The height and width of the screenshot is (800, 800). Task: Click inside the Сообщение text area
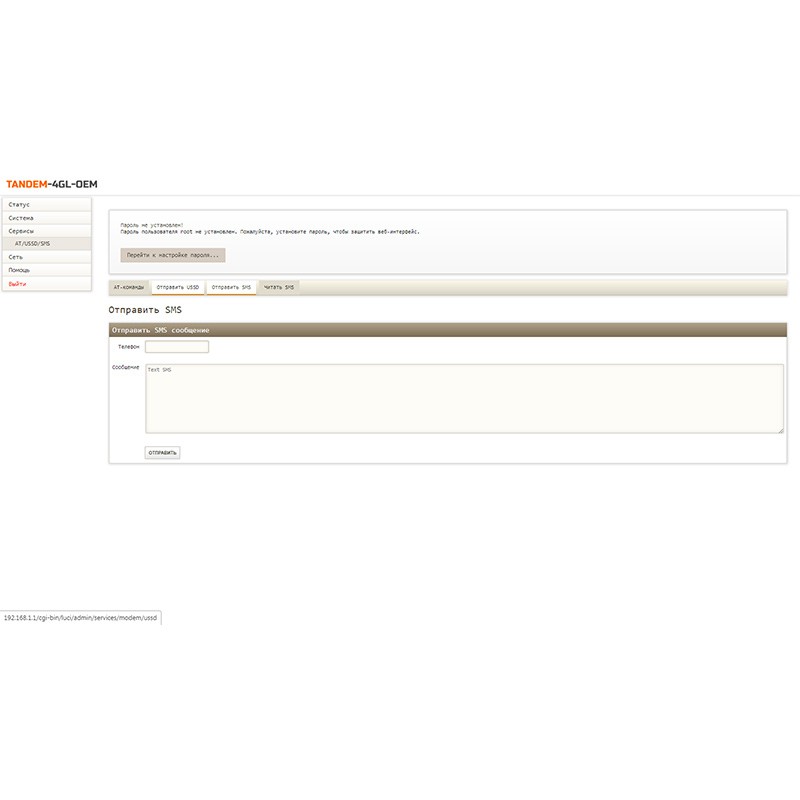(463, 398)
